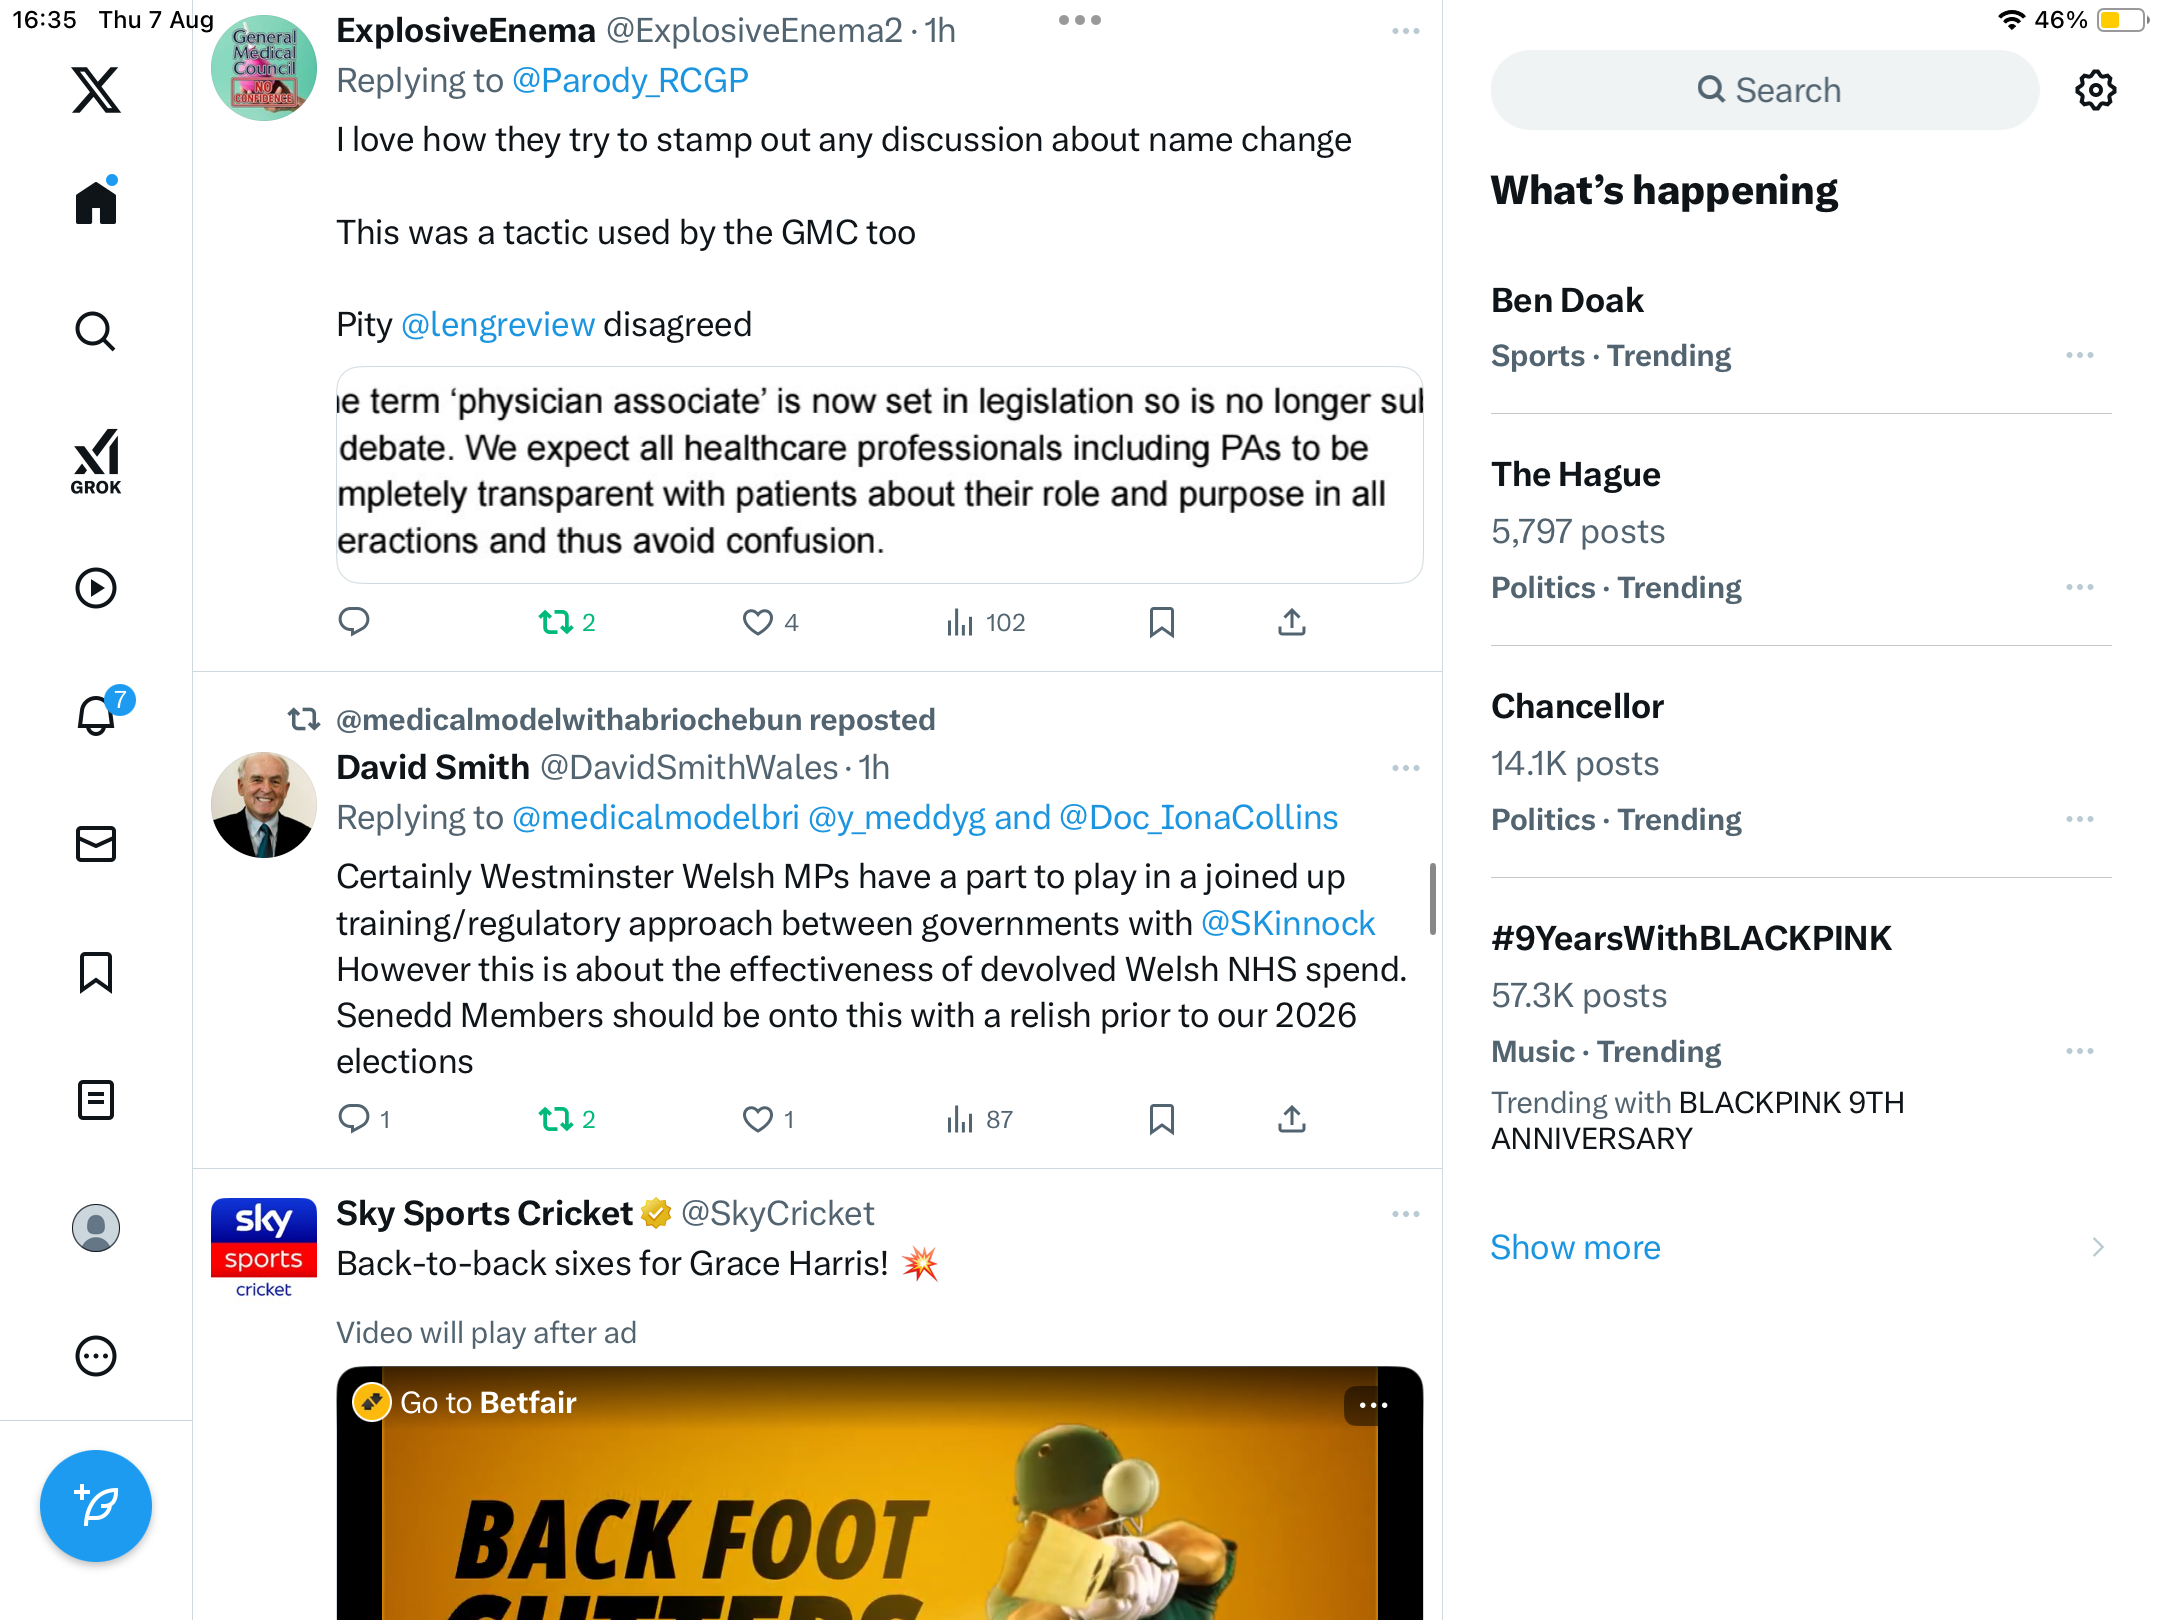Click the Search input field
Image resolution: width=2160 pixels, height=1620 pixels.
1765,90
